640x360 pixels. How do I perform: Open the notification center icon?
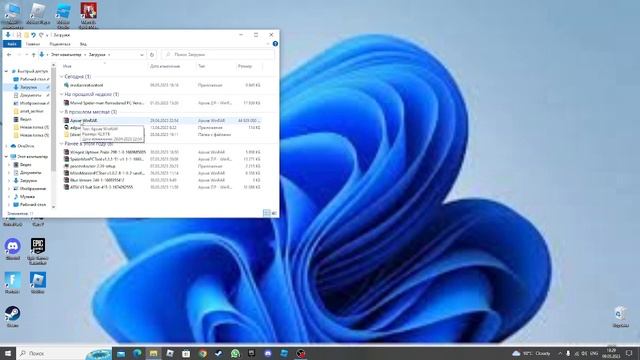629,353
